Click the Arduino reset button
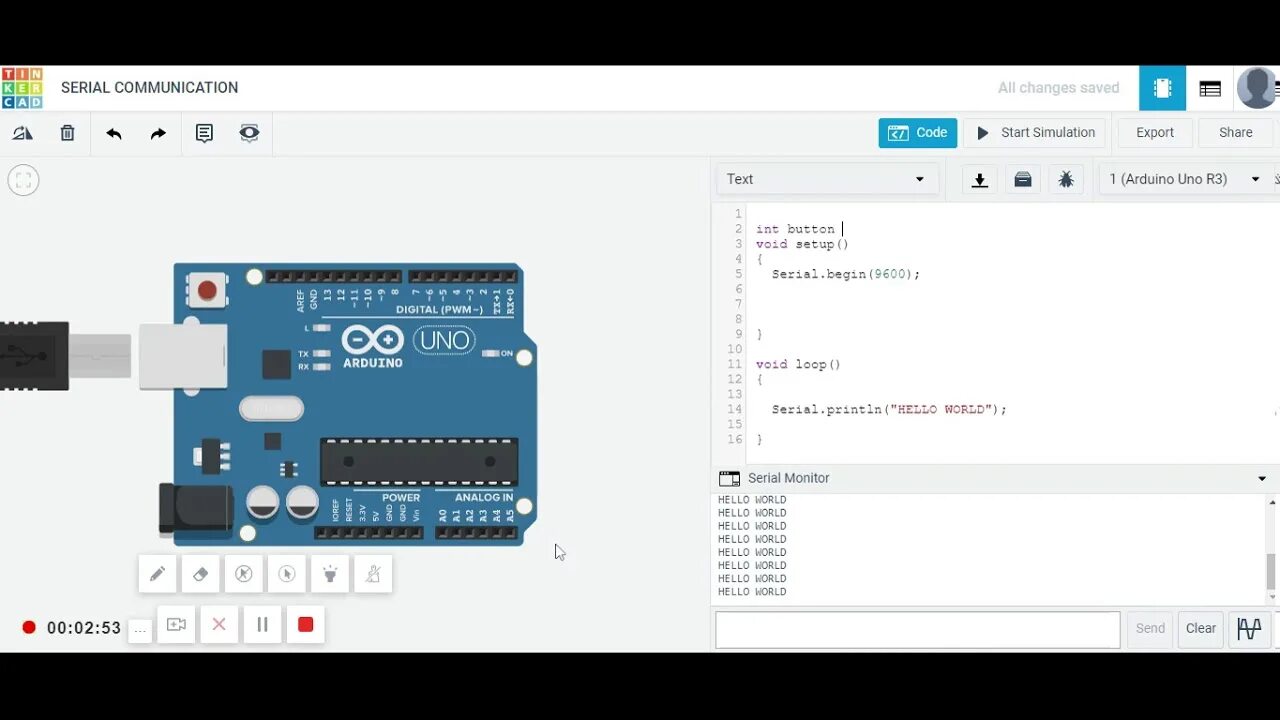The width and height of the screenshot is (1280, 720). (x=207, y=291)
